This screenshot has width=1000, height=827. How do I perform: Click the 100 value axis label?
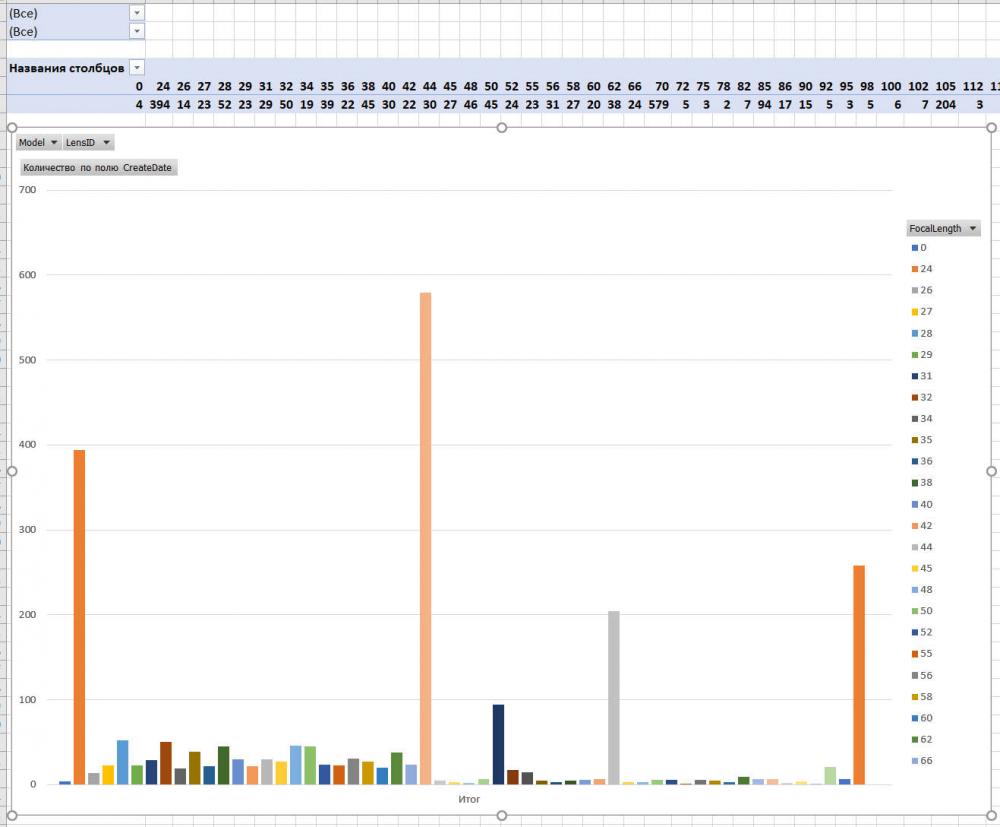pos(27,699)
